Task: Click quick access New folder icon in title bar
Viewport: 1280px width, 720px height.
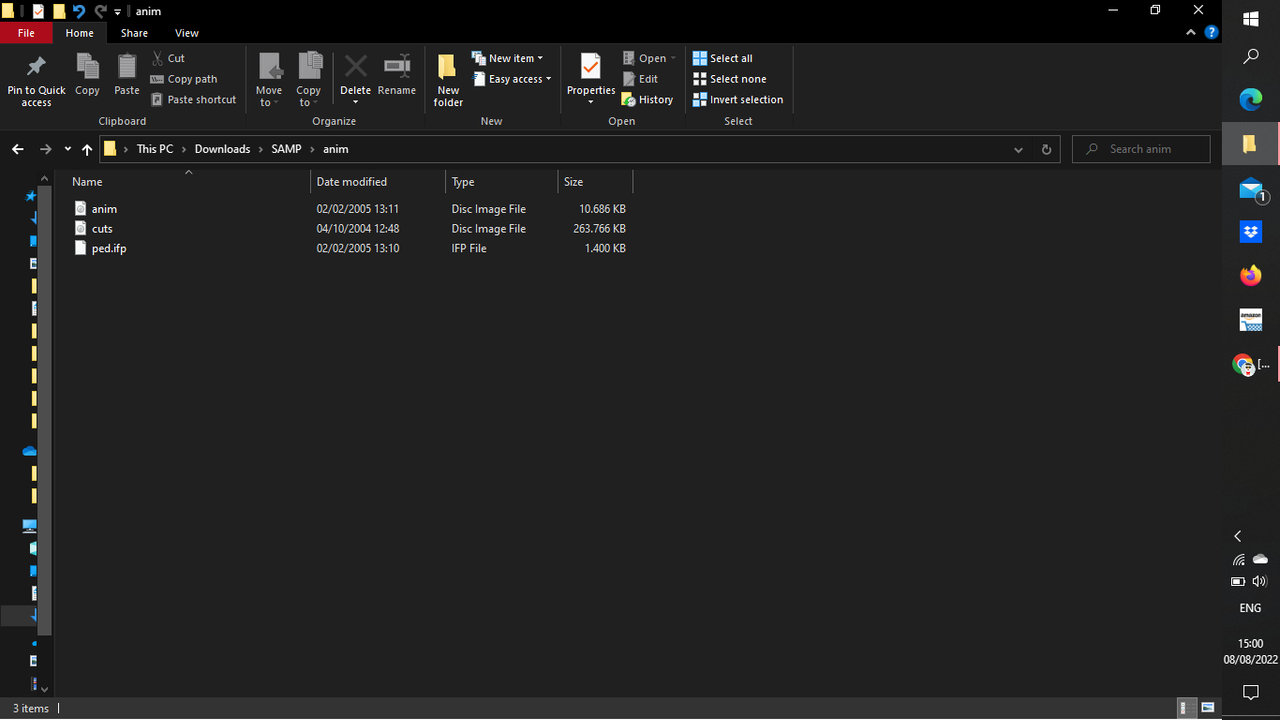Action: 59,11
